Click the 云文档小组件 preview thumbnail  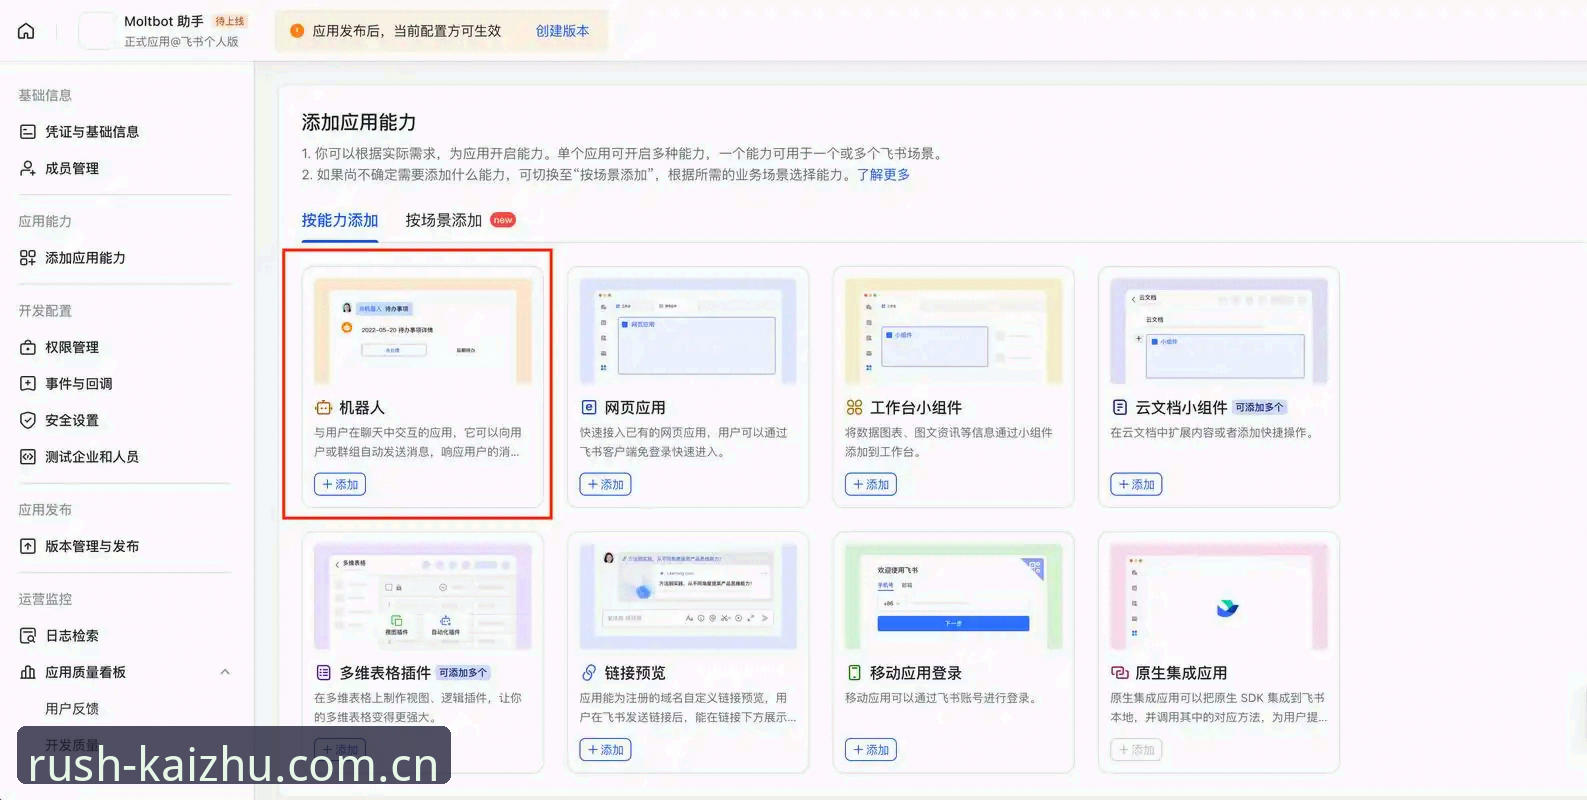pyautogui.click(x=1219, y=331)
